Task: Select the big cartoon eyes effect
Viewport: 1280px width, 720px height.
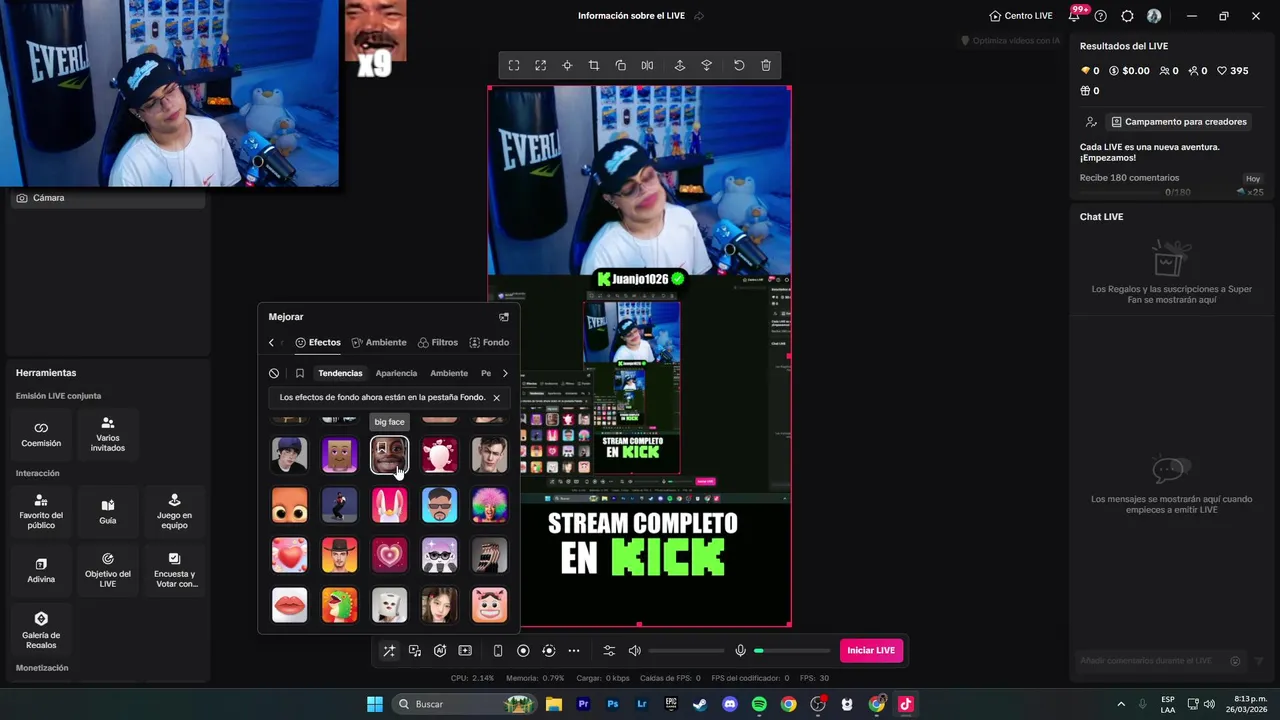Action: [x=289, y=505]
